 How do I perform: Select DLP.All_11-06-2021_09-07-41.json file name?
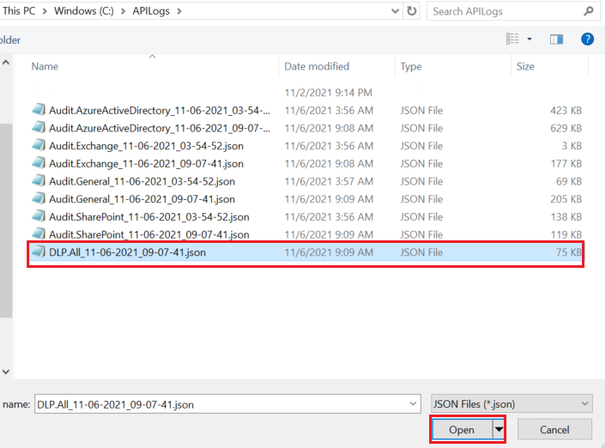127,252
